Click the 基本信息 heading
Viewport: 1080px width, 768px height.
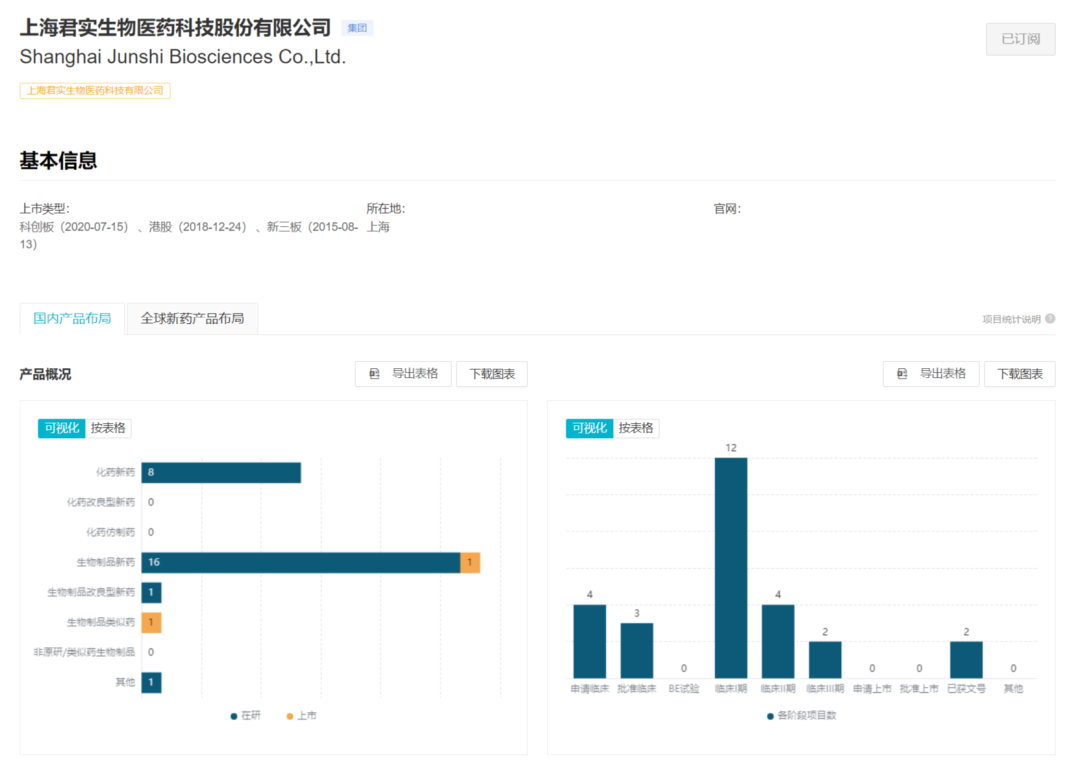tap(59, 160)
